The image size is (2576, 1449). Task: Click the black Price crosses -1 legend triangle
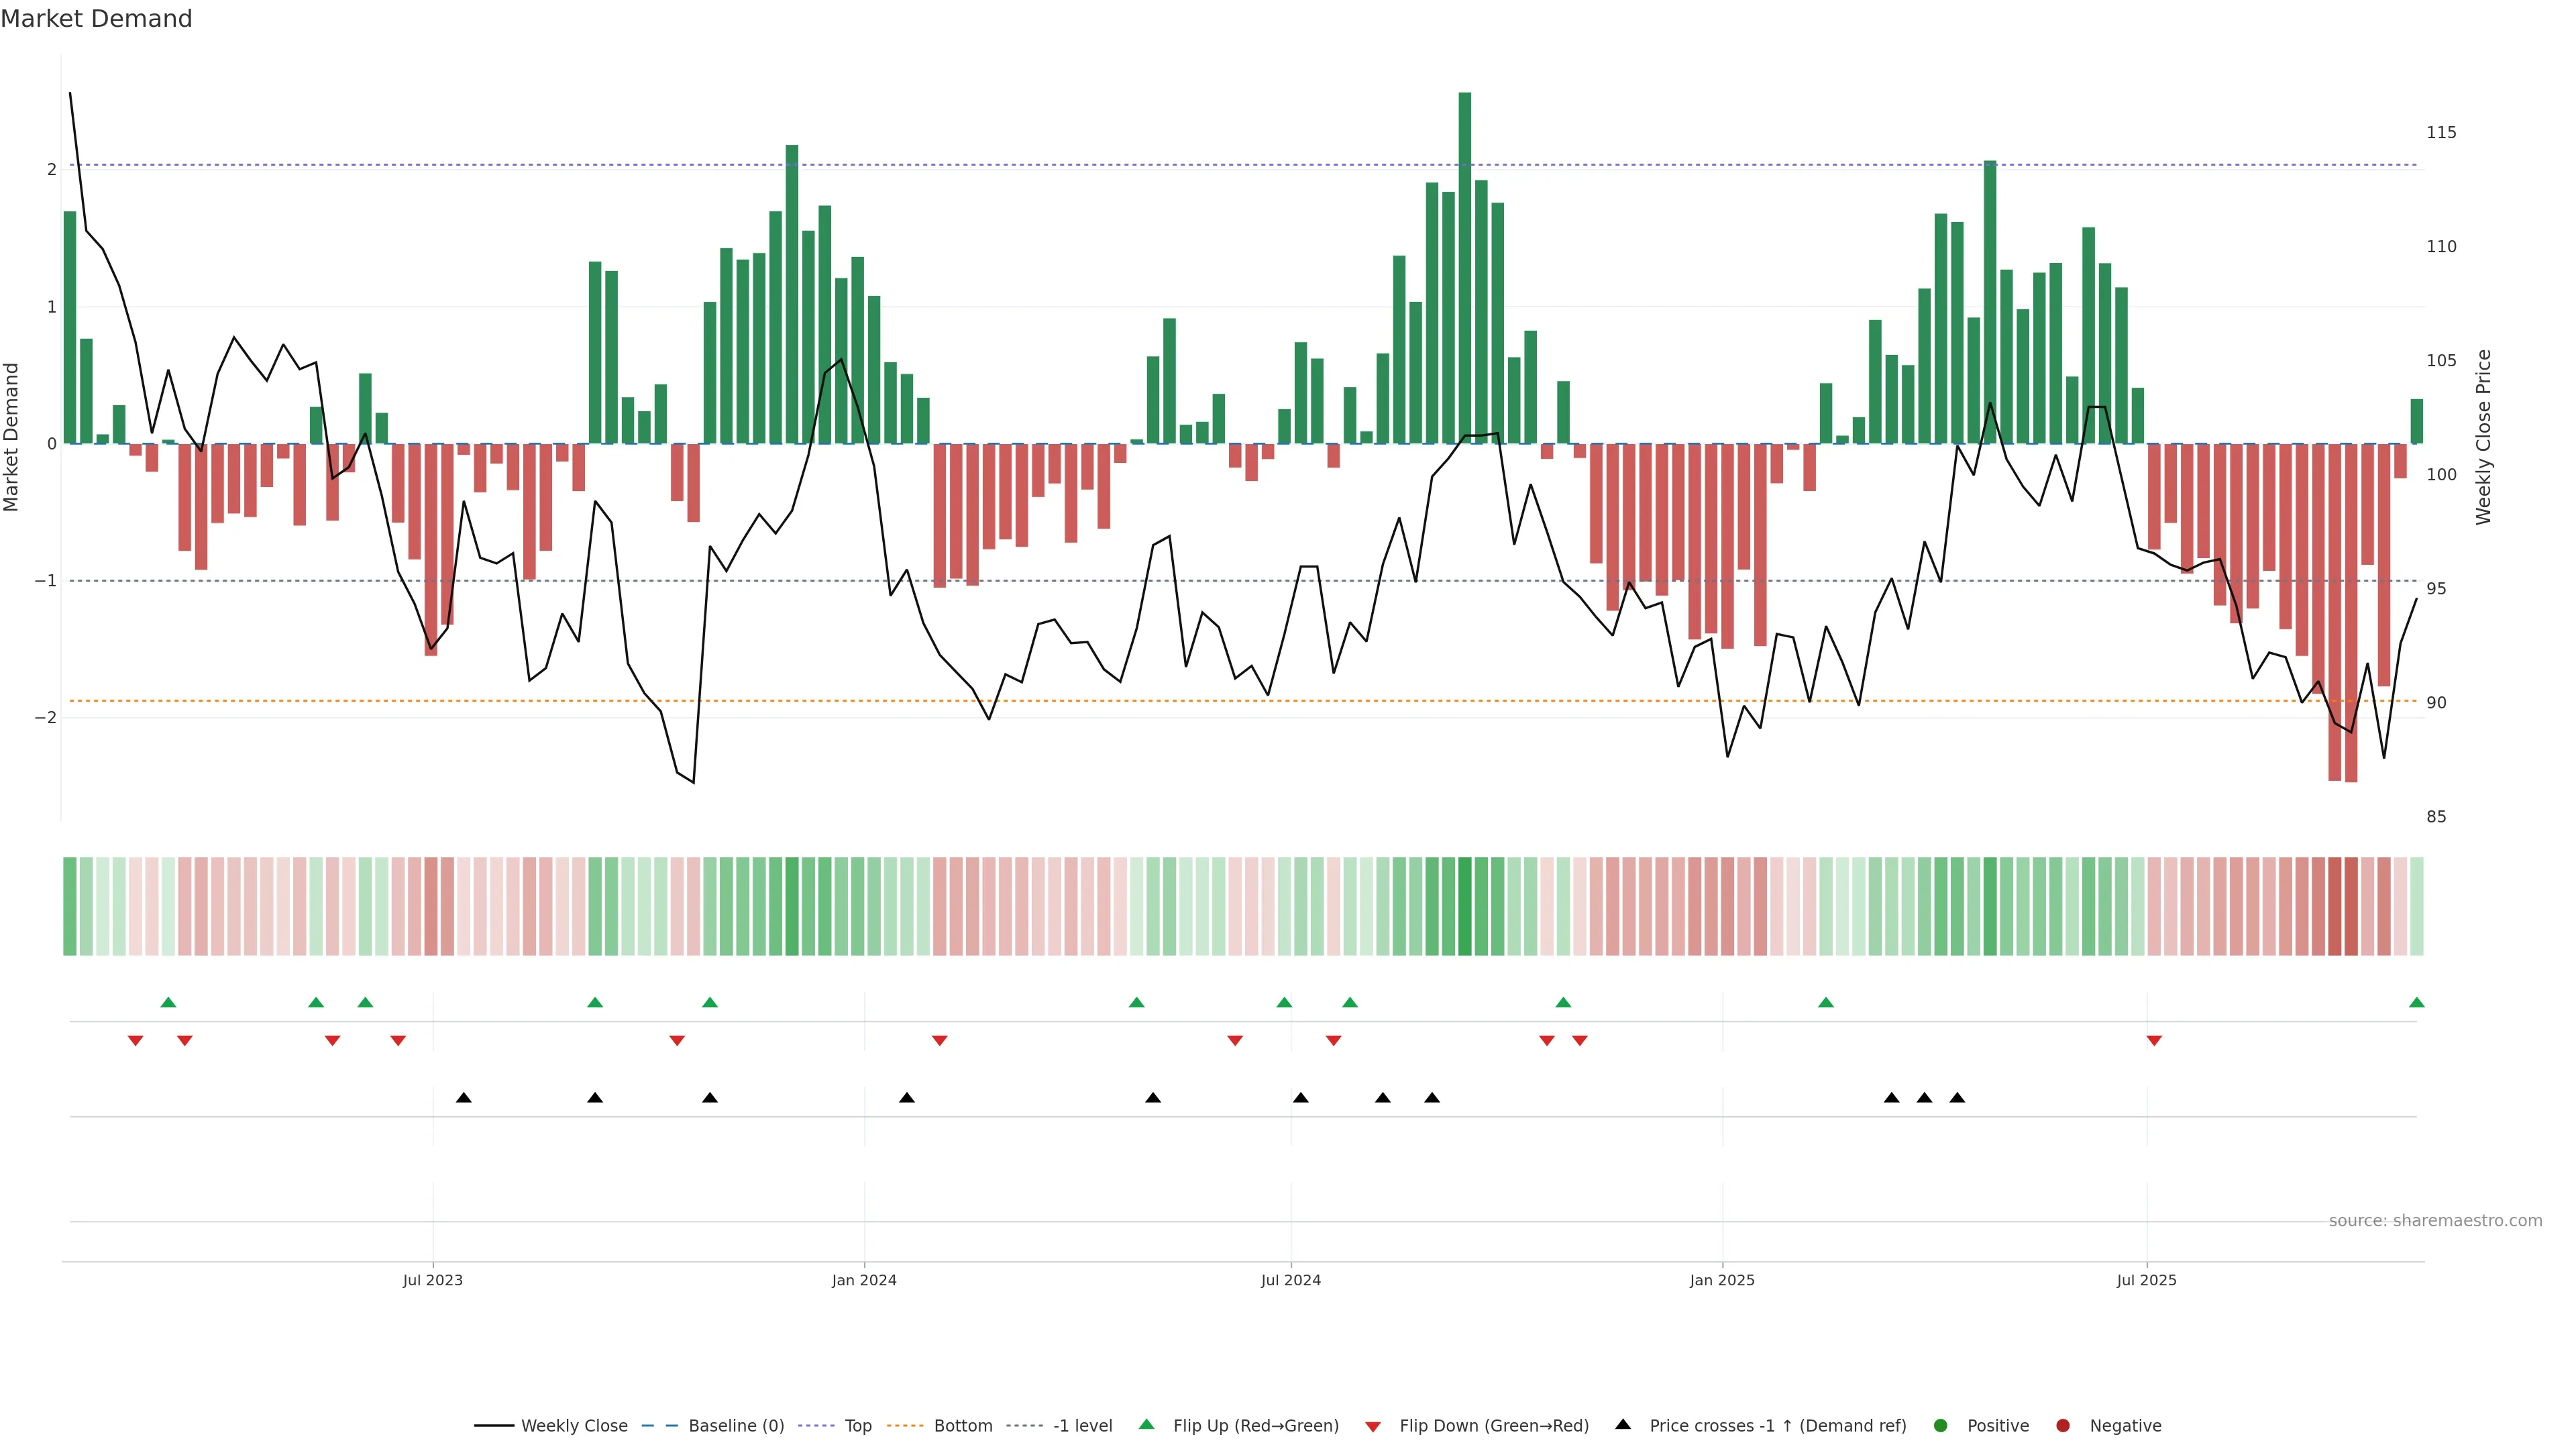click(1622, 1424)
